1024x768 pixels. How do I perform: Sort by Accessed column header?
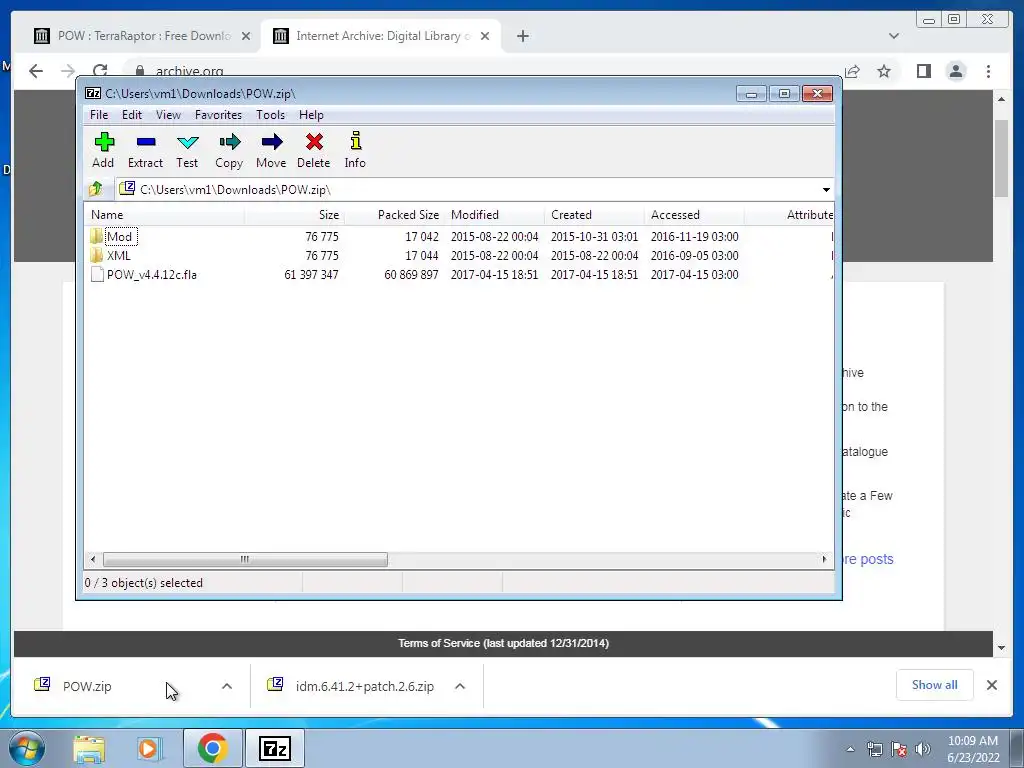(x=694, y=215)
